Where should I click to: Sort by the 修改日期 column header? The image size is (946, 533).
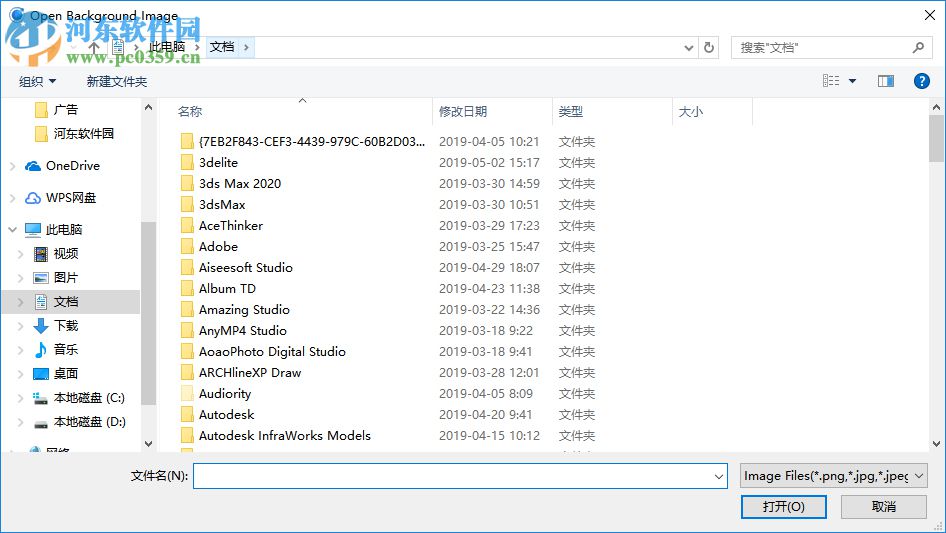click(x=463, y=112)
